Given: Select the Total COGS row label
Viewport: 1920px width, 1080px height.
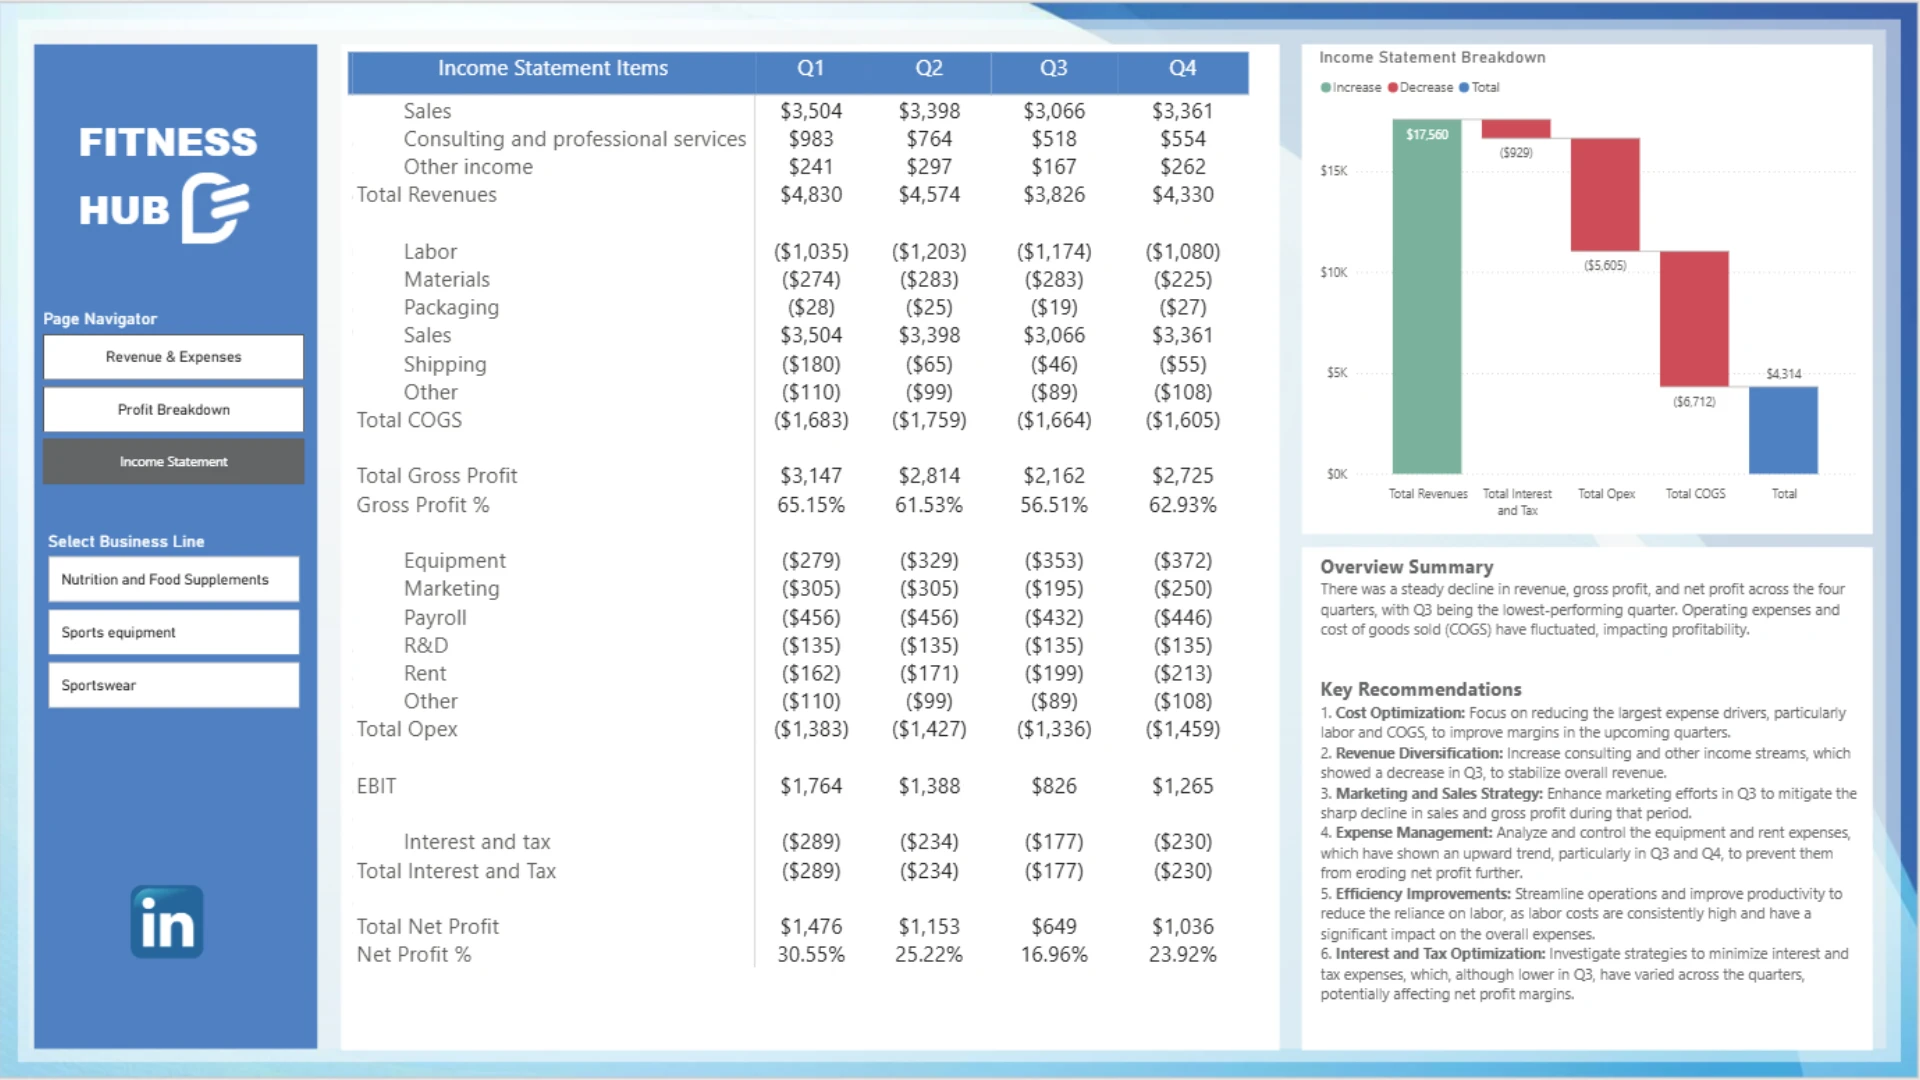Looking at the screenshot, I should 409,420.
